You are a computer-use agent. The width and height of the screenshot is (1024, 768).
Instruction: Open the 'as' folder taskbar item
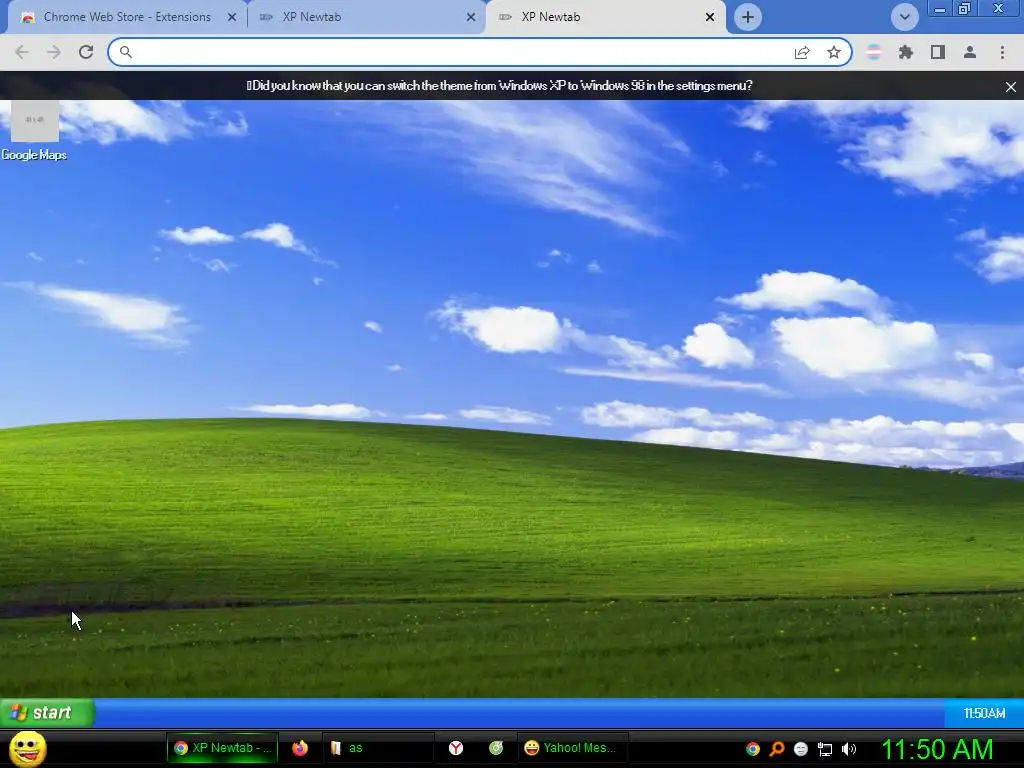point(379,748)
